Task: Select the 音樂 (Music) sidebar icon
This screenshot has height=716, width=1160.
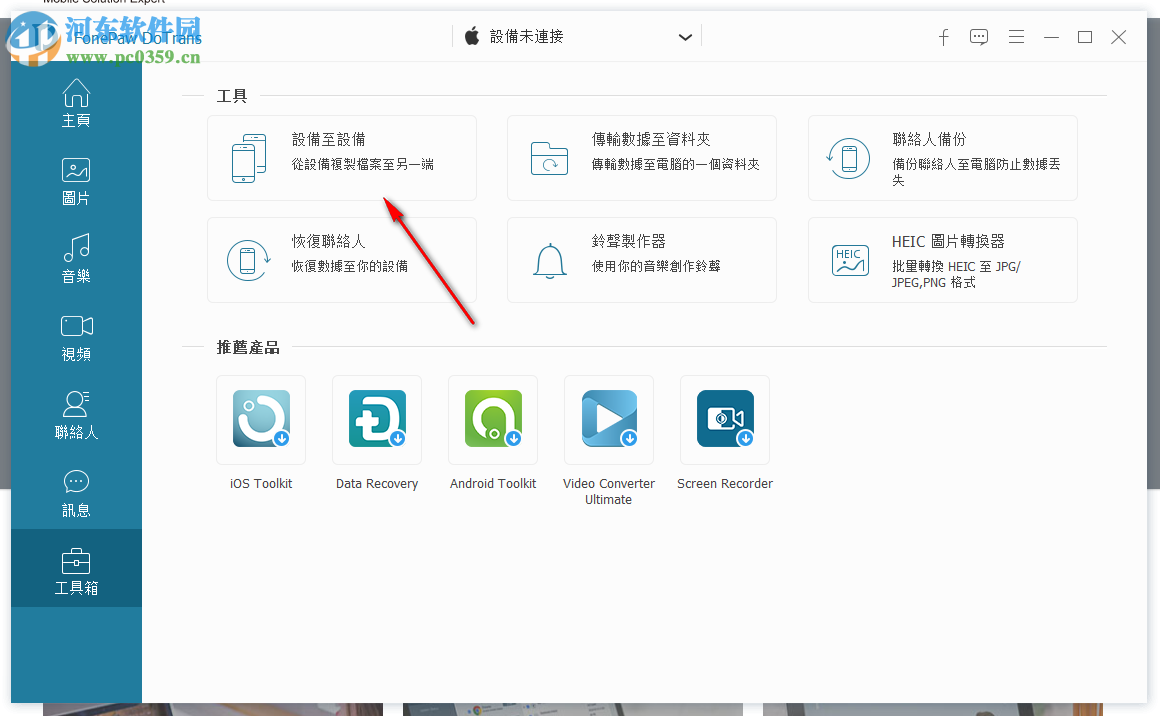Action: (76, 259)
